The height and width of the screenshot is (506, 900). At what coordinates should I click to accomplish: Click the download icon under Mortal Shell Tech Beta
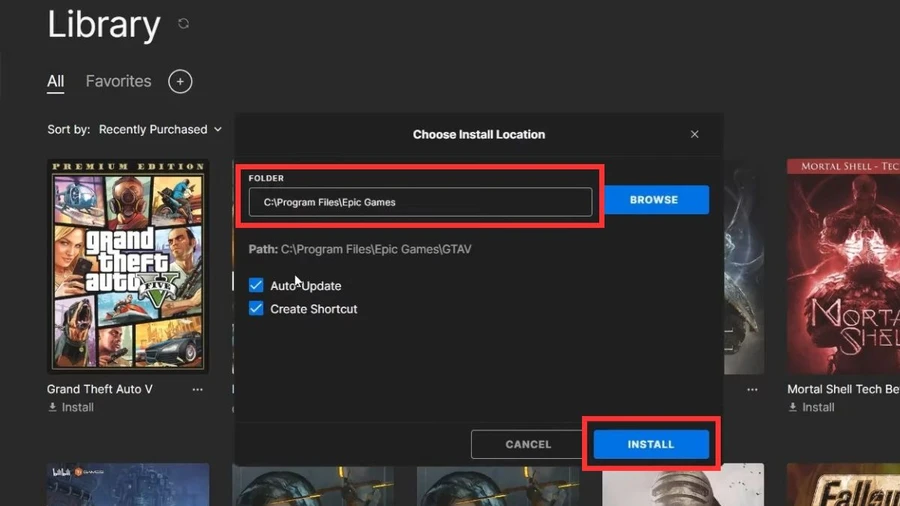click(793, 407)
